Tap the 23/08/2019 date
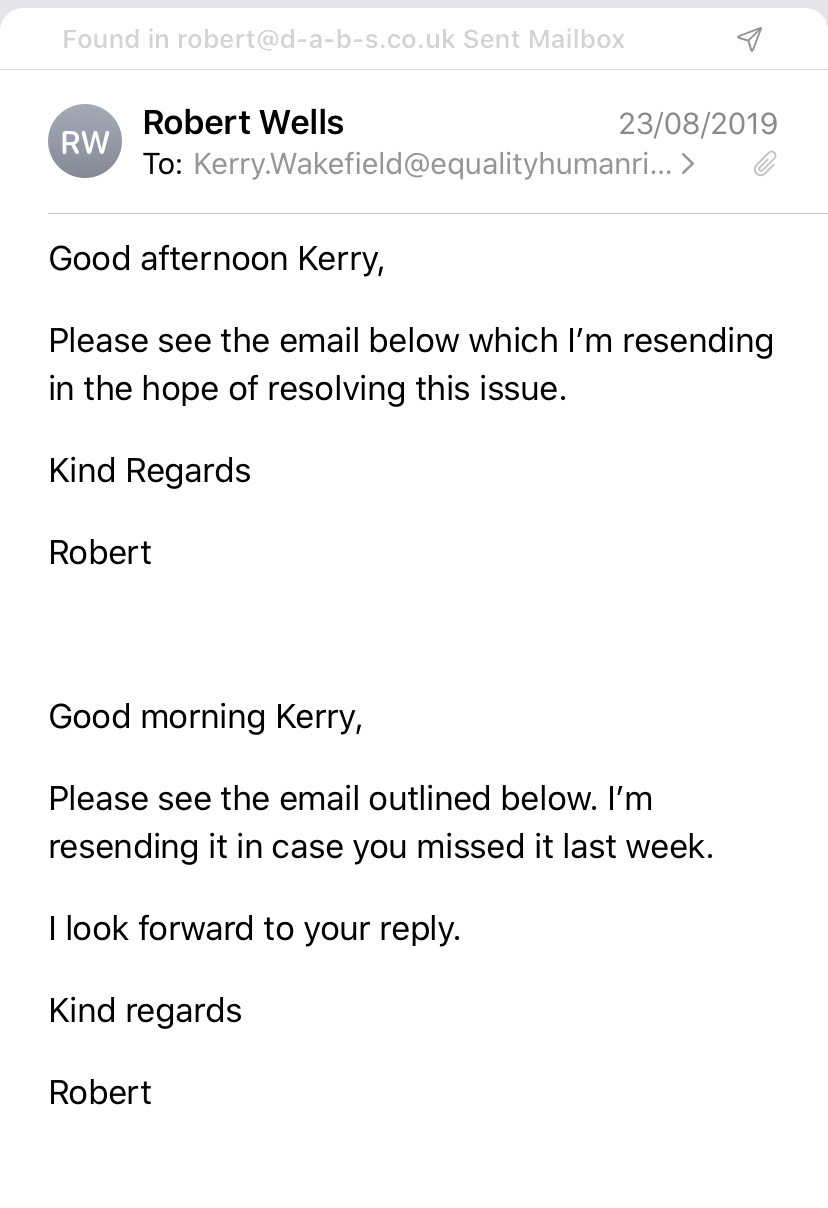The width and height of the screenshot is (828, 1208). pos(698,124)
